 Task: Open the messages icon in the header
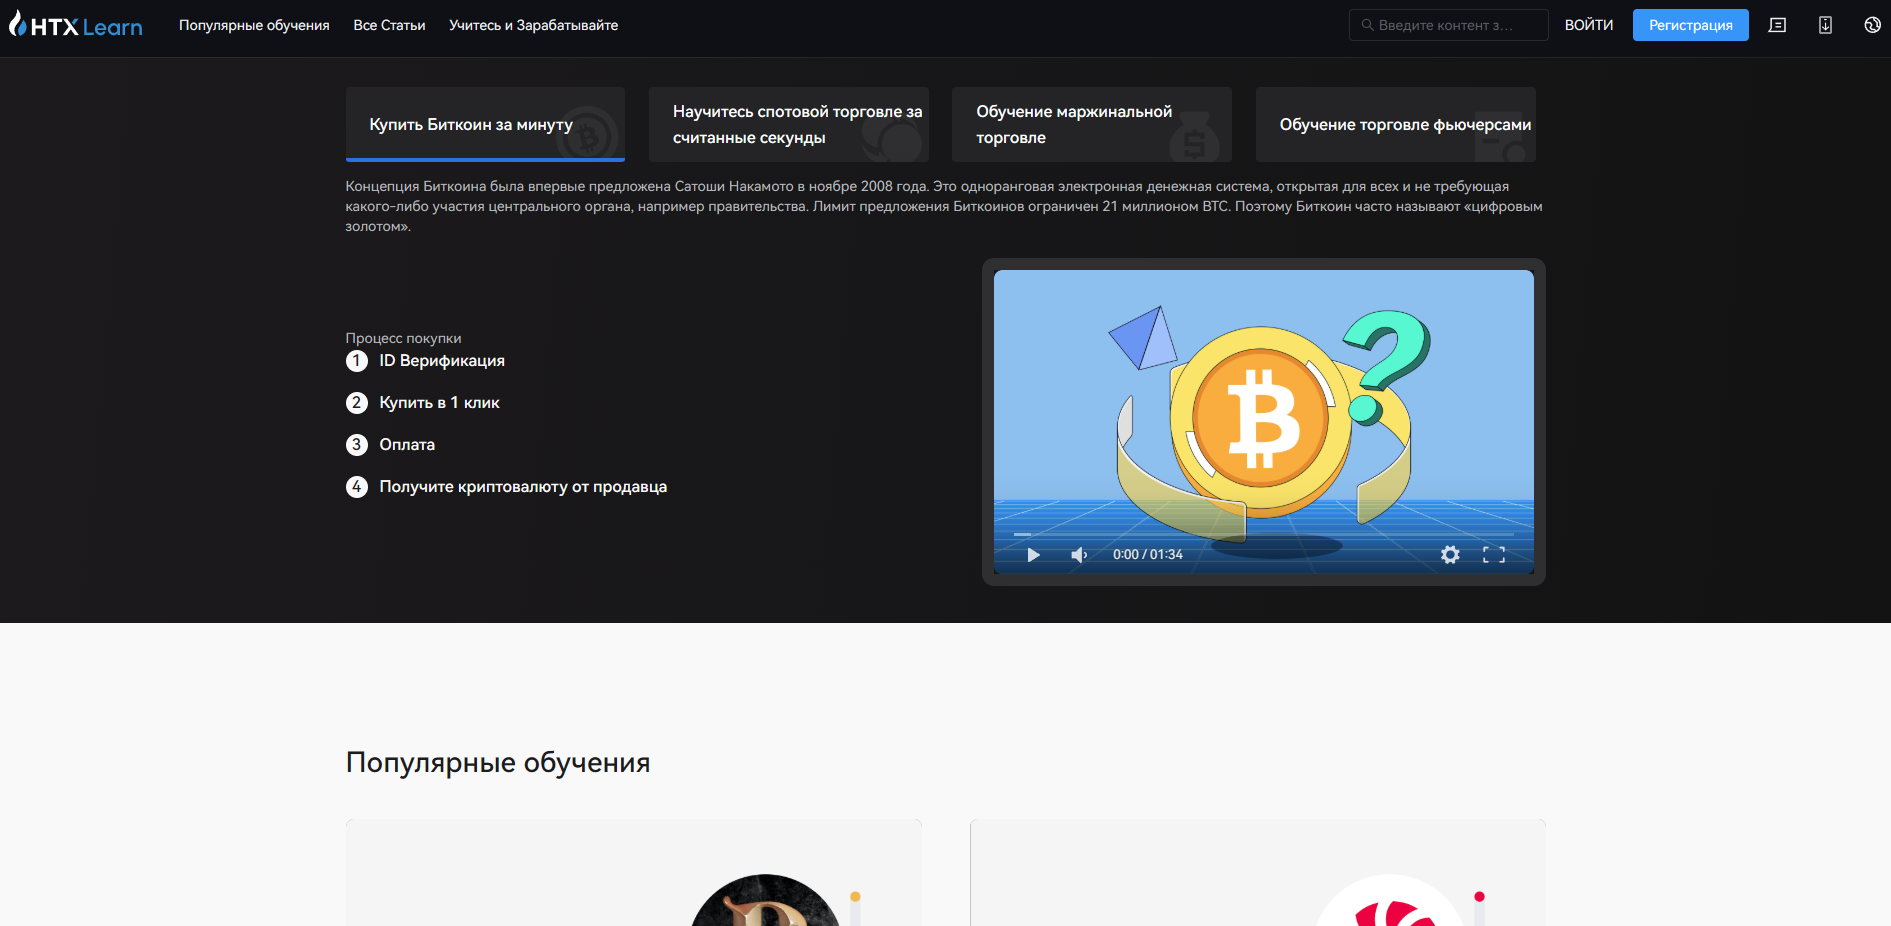pyautogui.click(x=1777, y=25)
